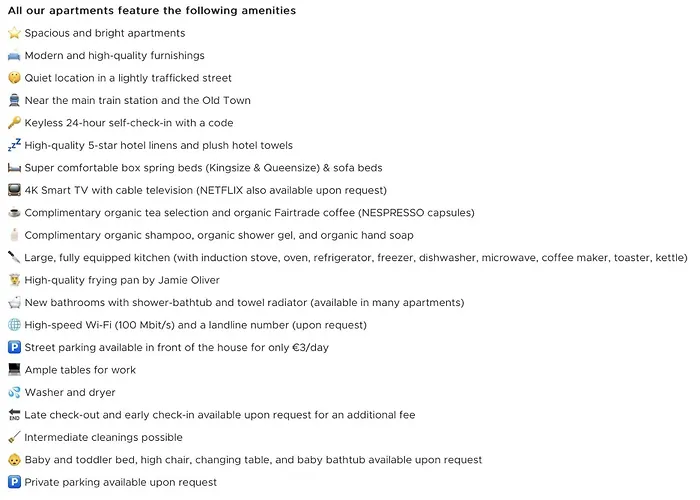The height and width of the screenshot is (500, 700).
Task: Click the 'Late check-out and early check-in' line
Action: [219, 415]
